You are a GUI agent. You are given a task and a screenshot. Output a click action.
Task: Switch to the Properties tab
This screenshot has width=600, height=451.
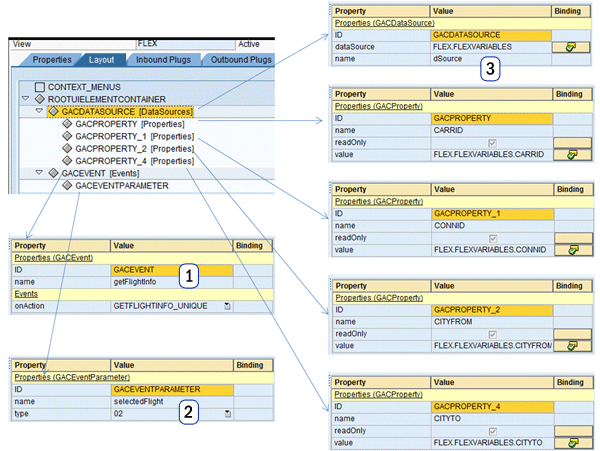(51, 60)
